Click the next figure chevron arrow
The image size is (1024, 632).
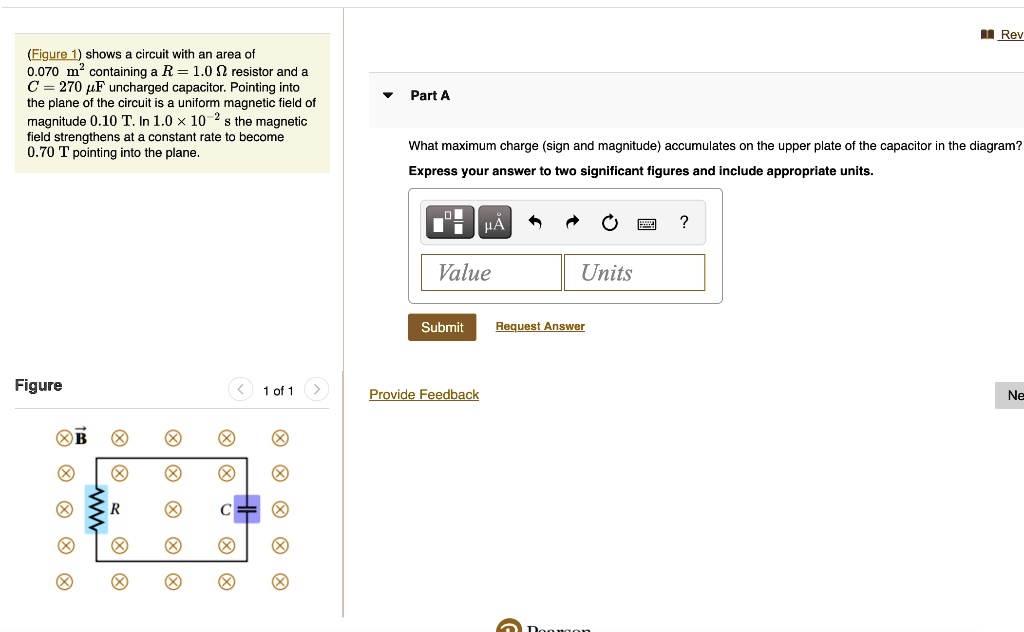[316, 390]
